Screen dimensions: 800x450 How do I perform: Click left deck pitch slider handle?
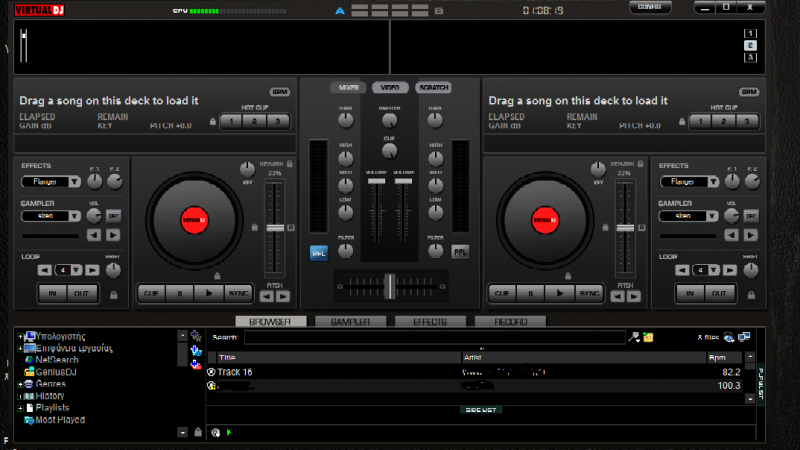coord(275,228)
